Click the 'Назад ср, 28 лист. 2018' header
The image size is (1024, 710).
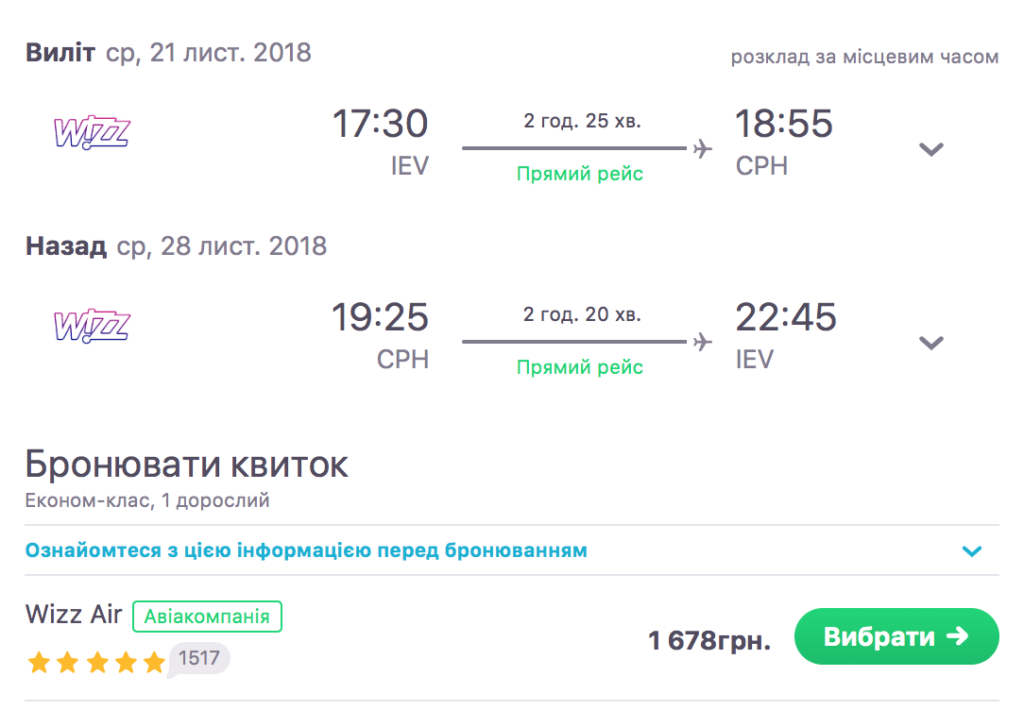click(x=176, y=246)
